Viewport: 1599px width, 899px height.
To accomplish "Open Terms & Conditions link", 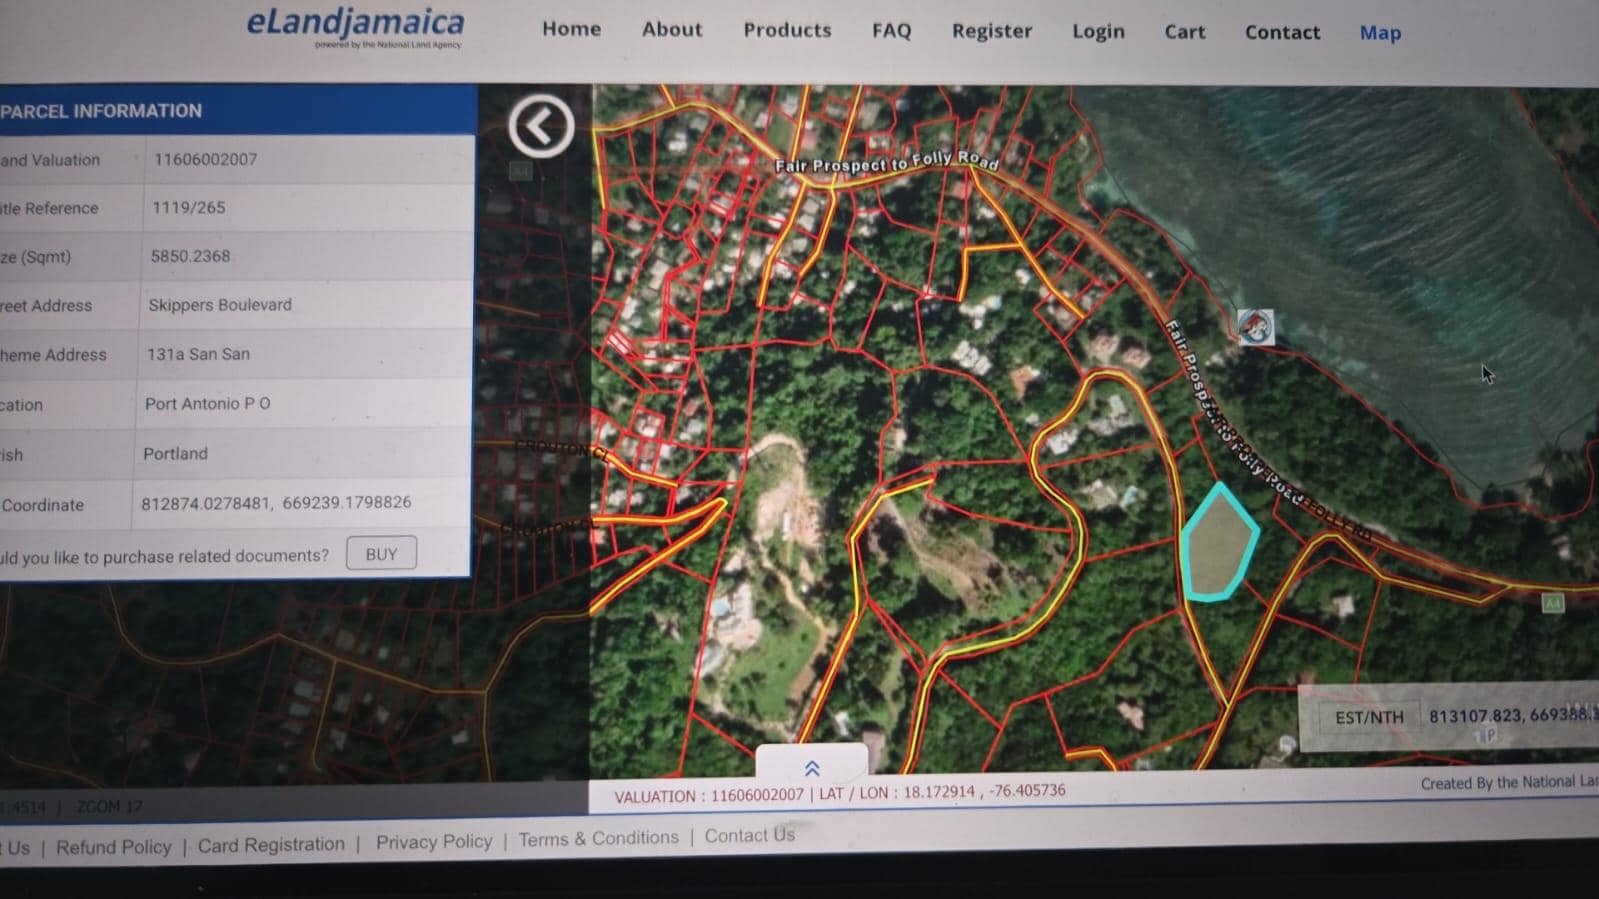I will point(598,838).
